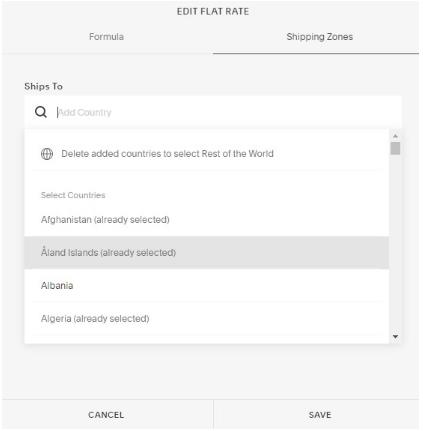423x431 pixels.
Task: Click the Ships To label
Action: pyautogui.click(x=43, y=86)
